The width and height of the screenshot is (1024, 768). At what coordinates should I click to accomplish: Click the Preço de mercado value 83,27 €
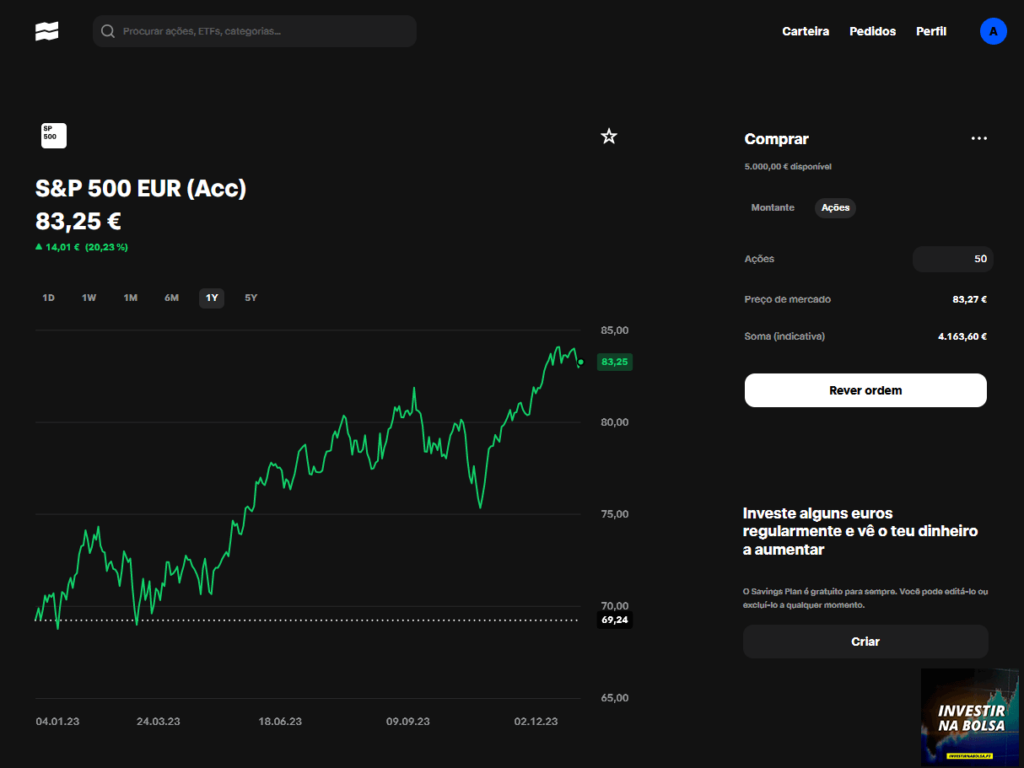click(x=969, y=299)
